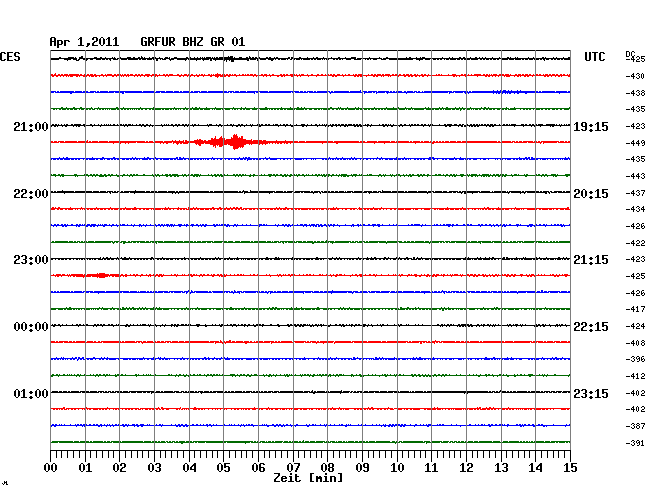This screenshot has width=650, height=494.
Task: Select DC value -437
Action: coord(635,193)
